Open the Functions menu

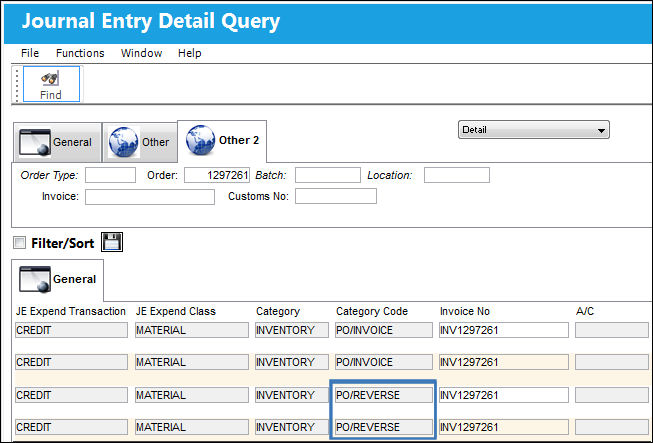(x=80, y=53)
